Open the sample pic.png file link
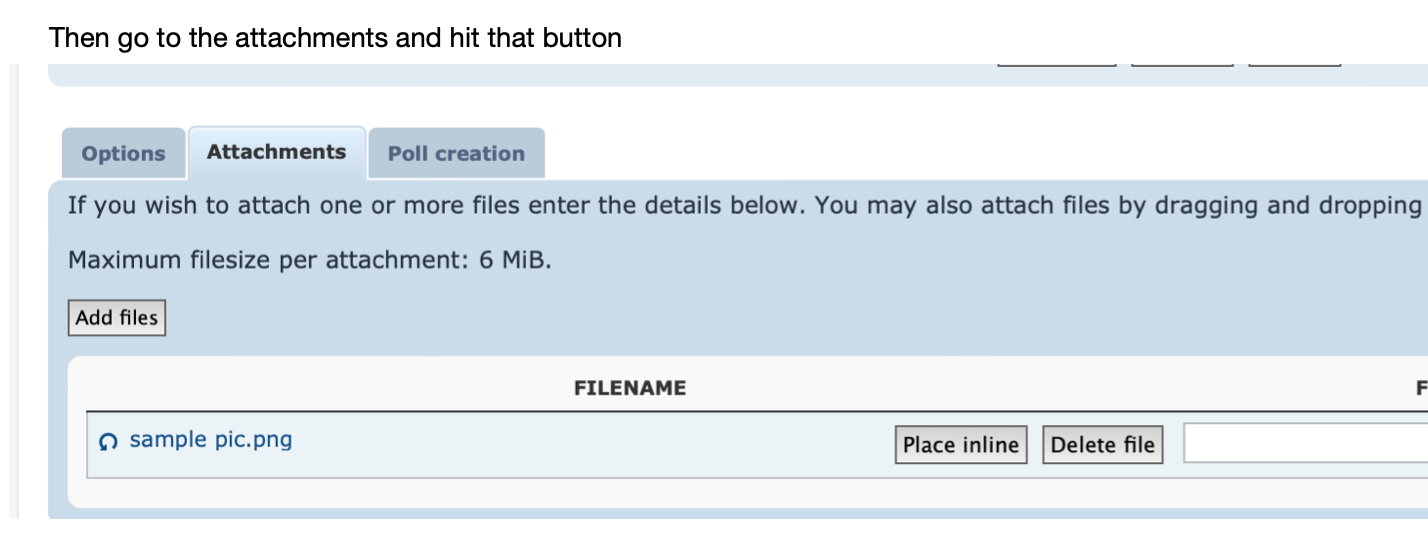The image size is (1428, 536). pyautogui.click(x=211, y=440)
